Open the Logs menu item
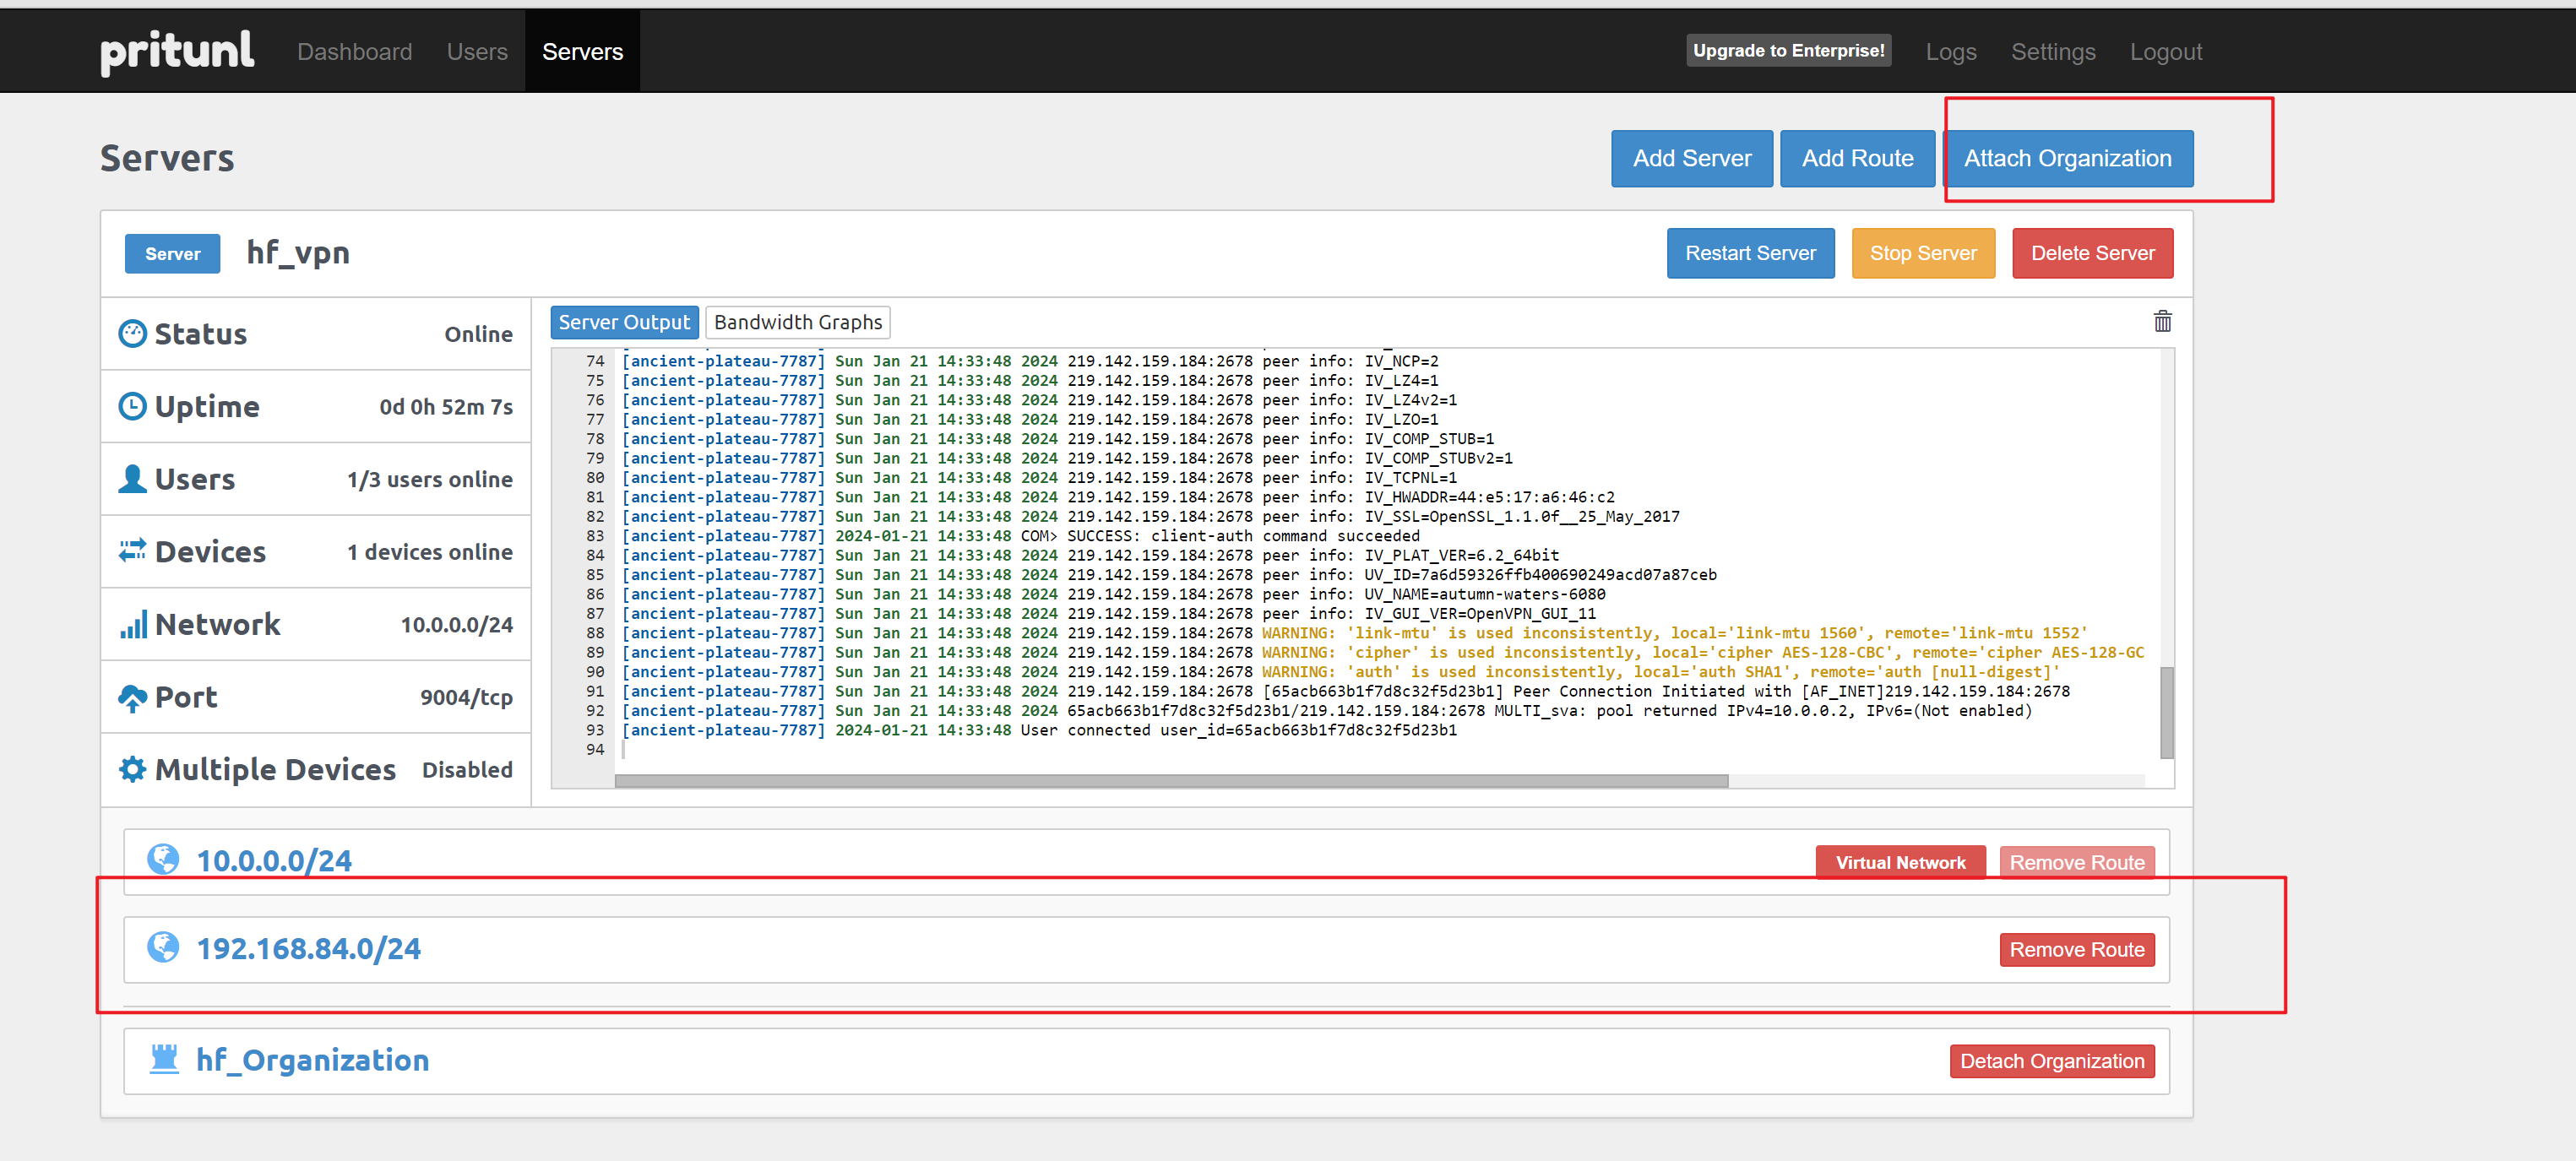Viewport: 2576px width, 1161px height. click(1950, 52)
